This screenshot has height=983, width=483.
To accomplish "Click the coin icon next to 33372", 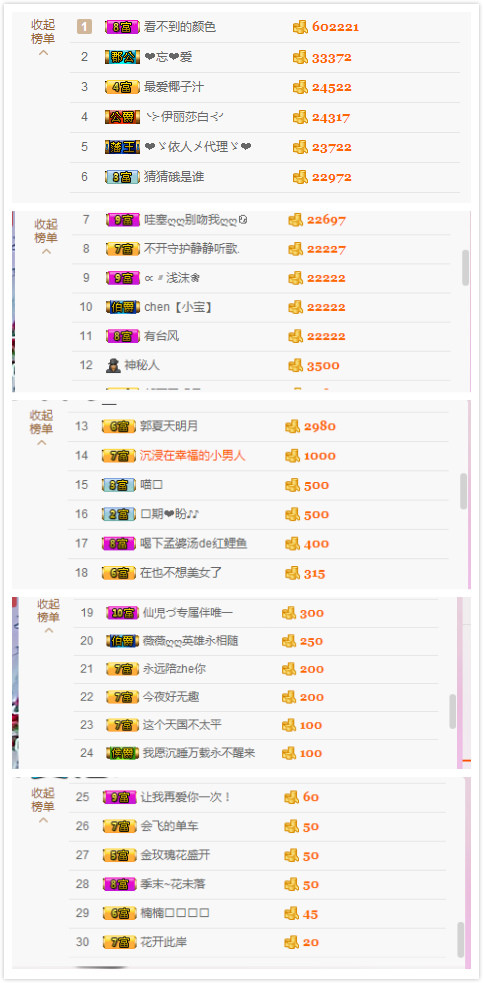I will click(300, 57).
